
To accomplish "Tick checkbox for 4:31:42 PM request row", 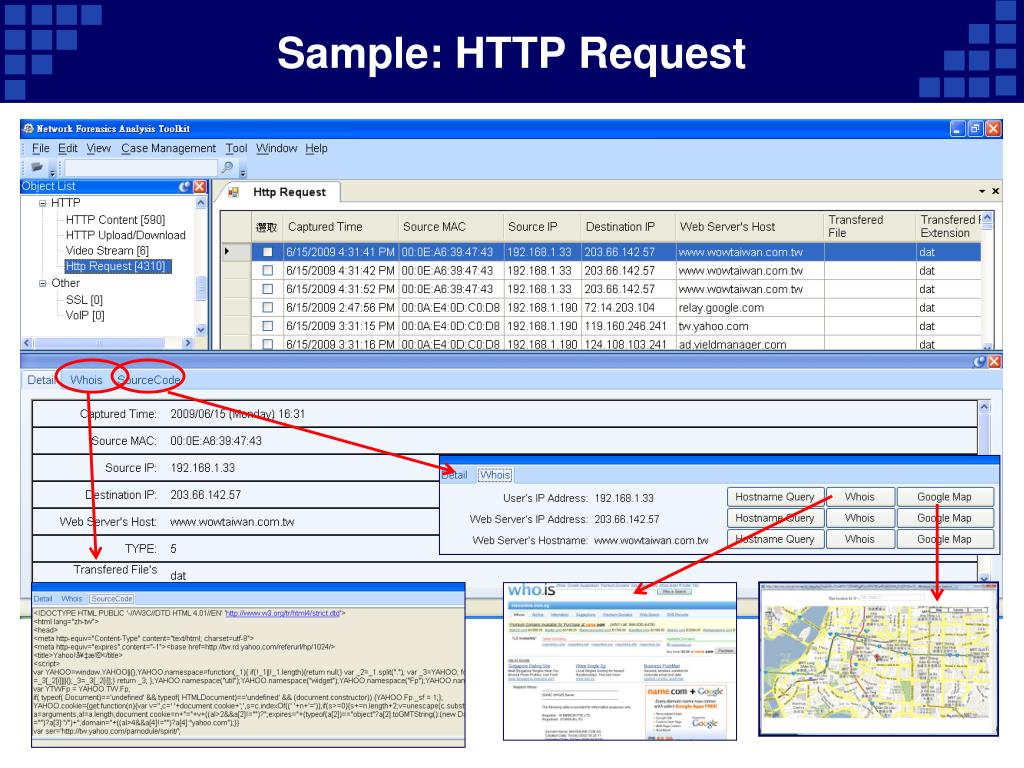I will click(267, 271).
